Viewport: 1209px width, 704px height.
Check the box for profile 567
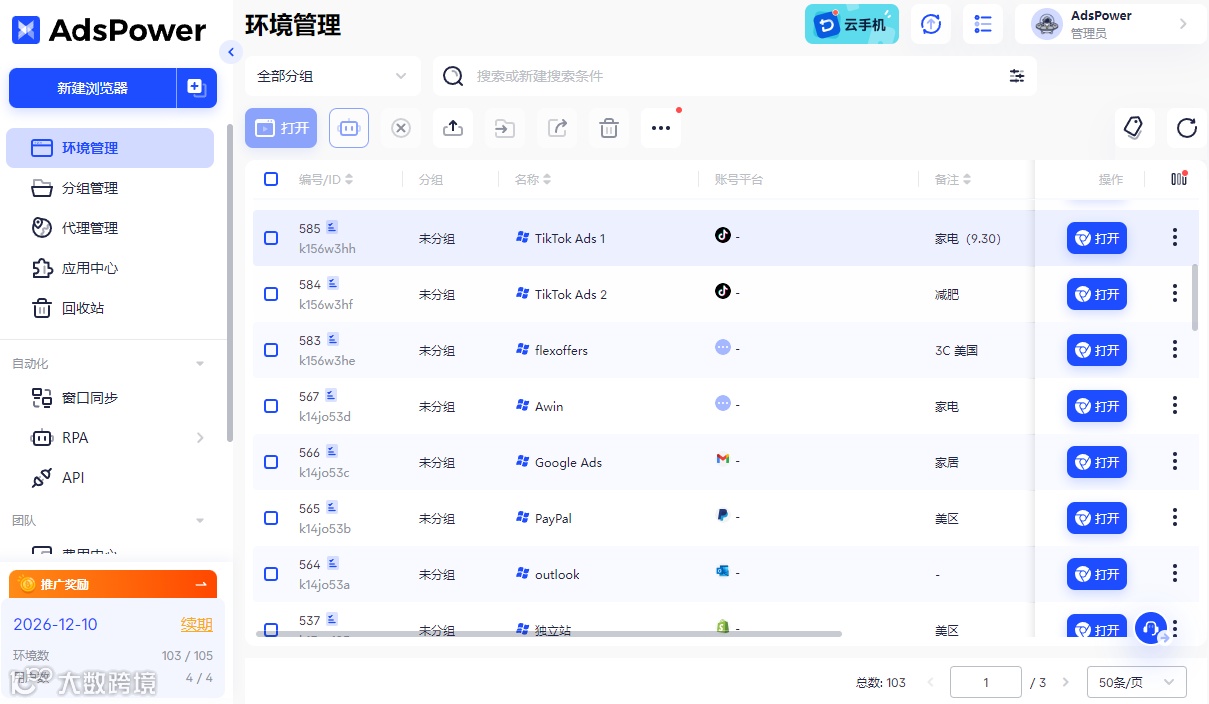point(271,406)
